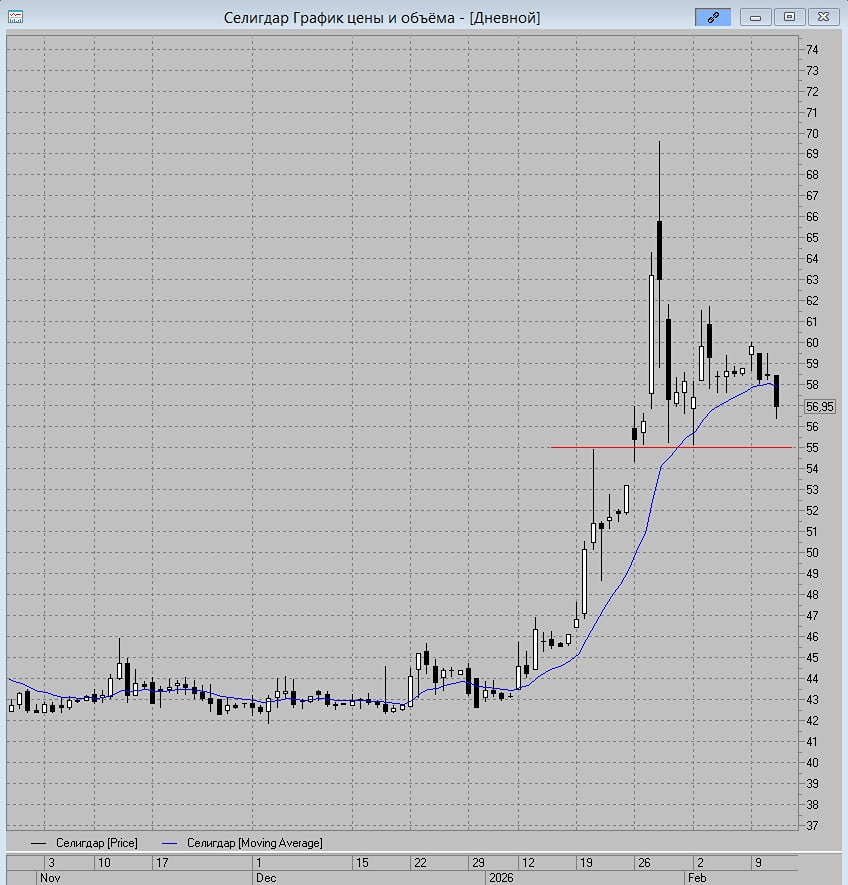Click the 2026 year label on time axis
This screenshot has height=885, width=848.
tap(501, 878)
